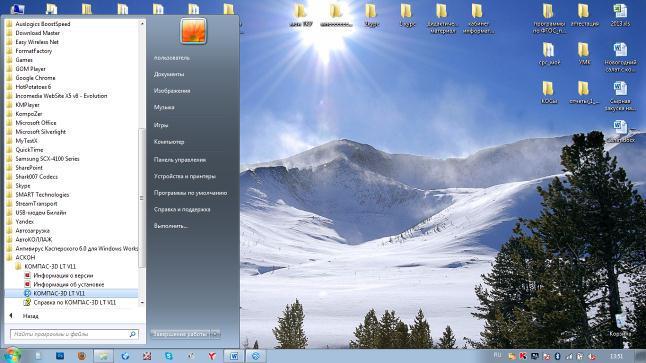
Task: Open Музыка in Start menu
Action: tap(164, 107)
